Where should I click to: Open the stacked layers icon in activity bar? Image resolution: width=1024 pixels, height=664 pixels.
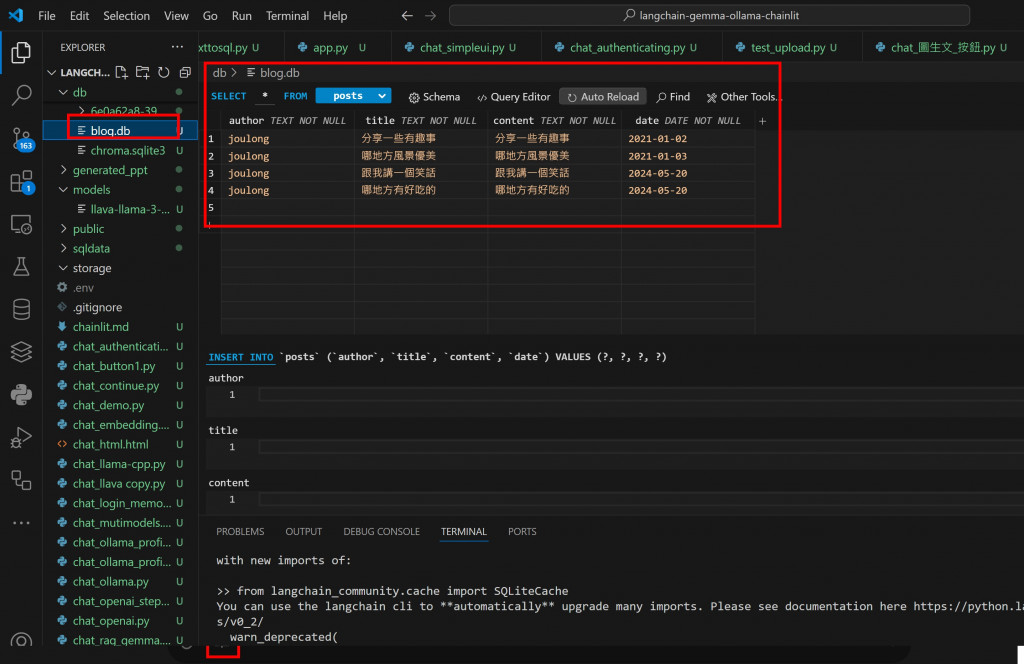pos(21,352)
